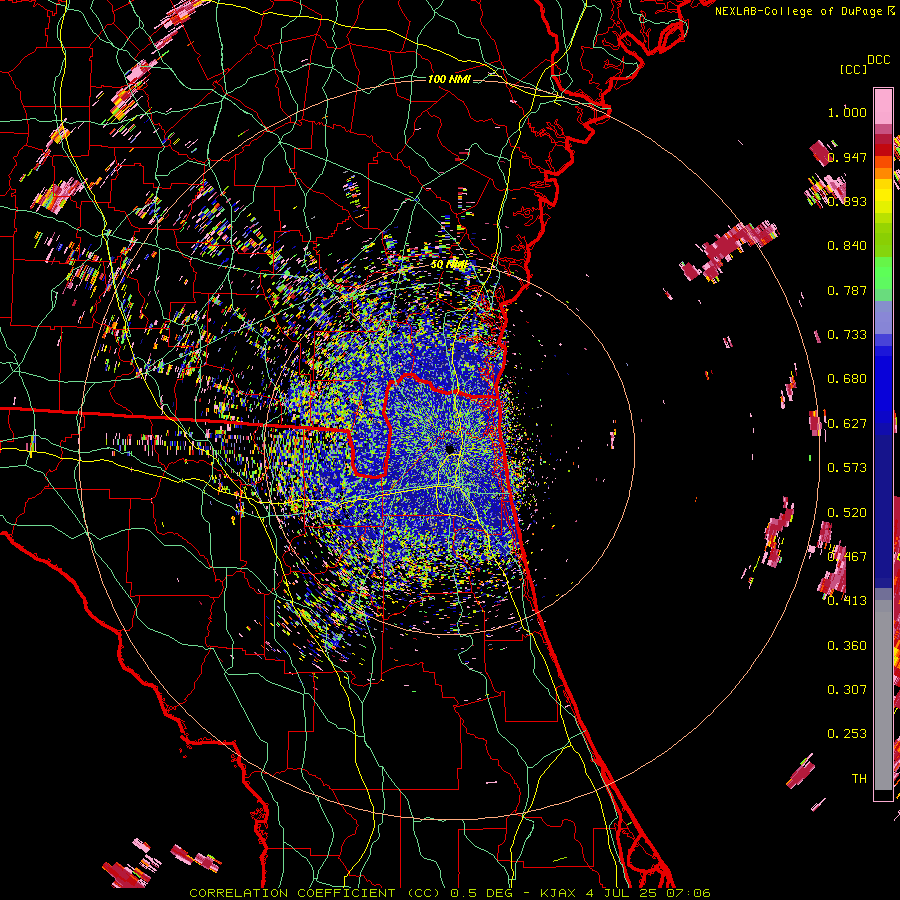Click the 0.253 scale value

(x=847, y=734)
